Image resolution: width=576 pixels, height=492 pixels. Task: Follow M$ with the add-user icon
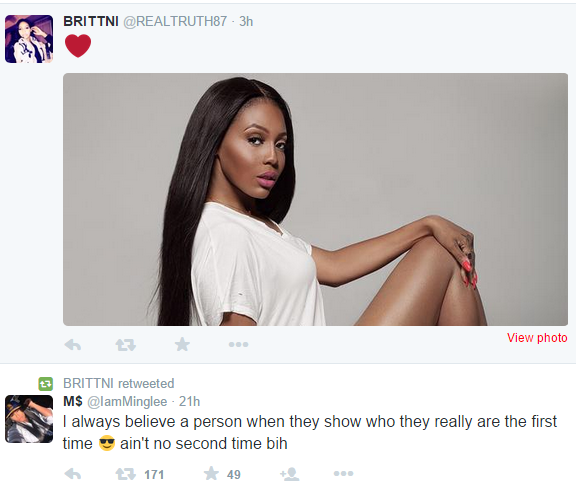coord(289,474)
